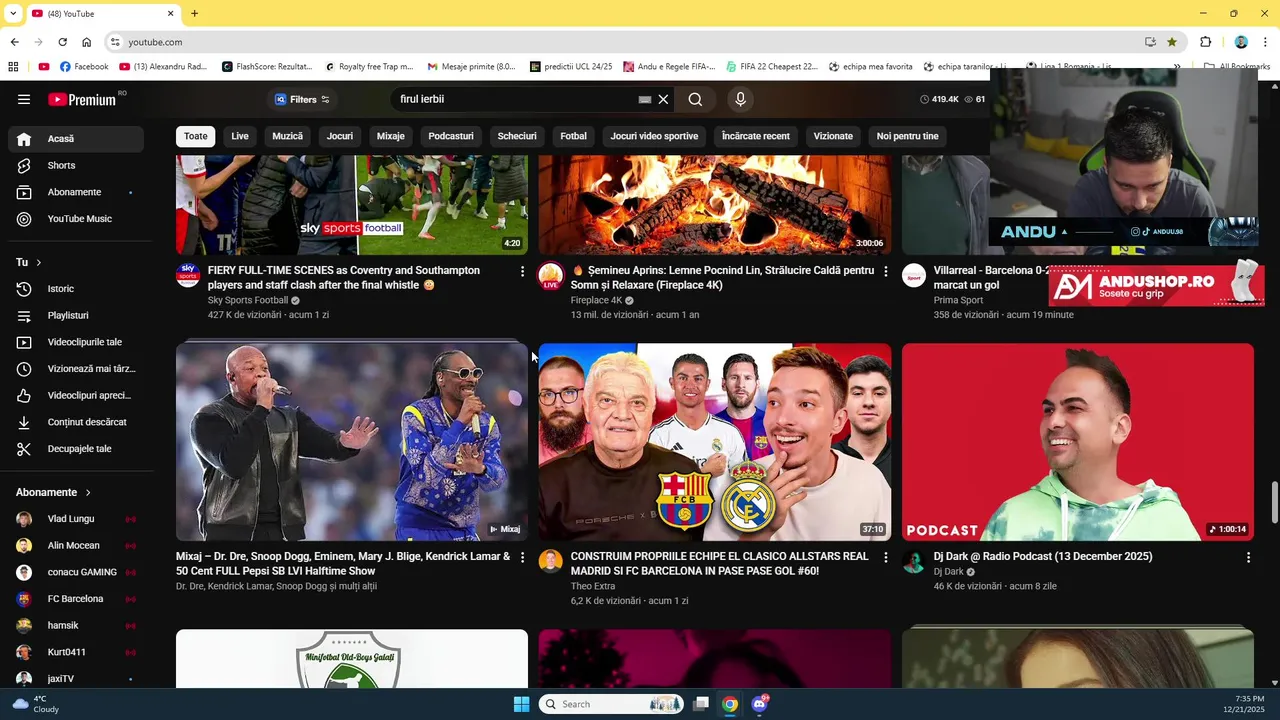Click the taskbar Search box
Image resolution: width=1280 pixels, height=720 pixels.
click(611, 704)
